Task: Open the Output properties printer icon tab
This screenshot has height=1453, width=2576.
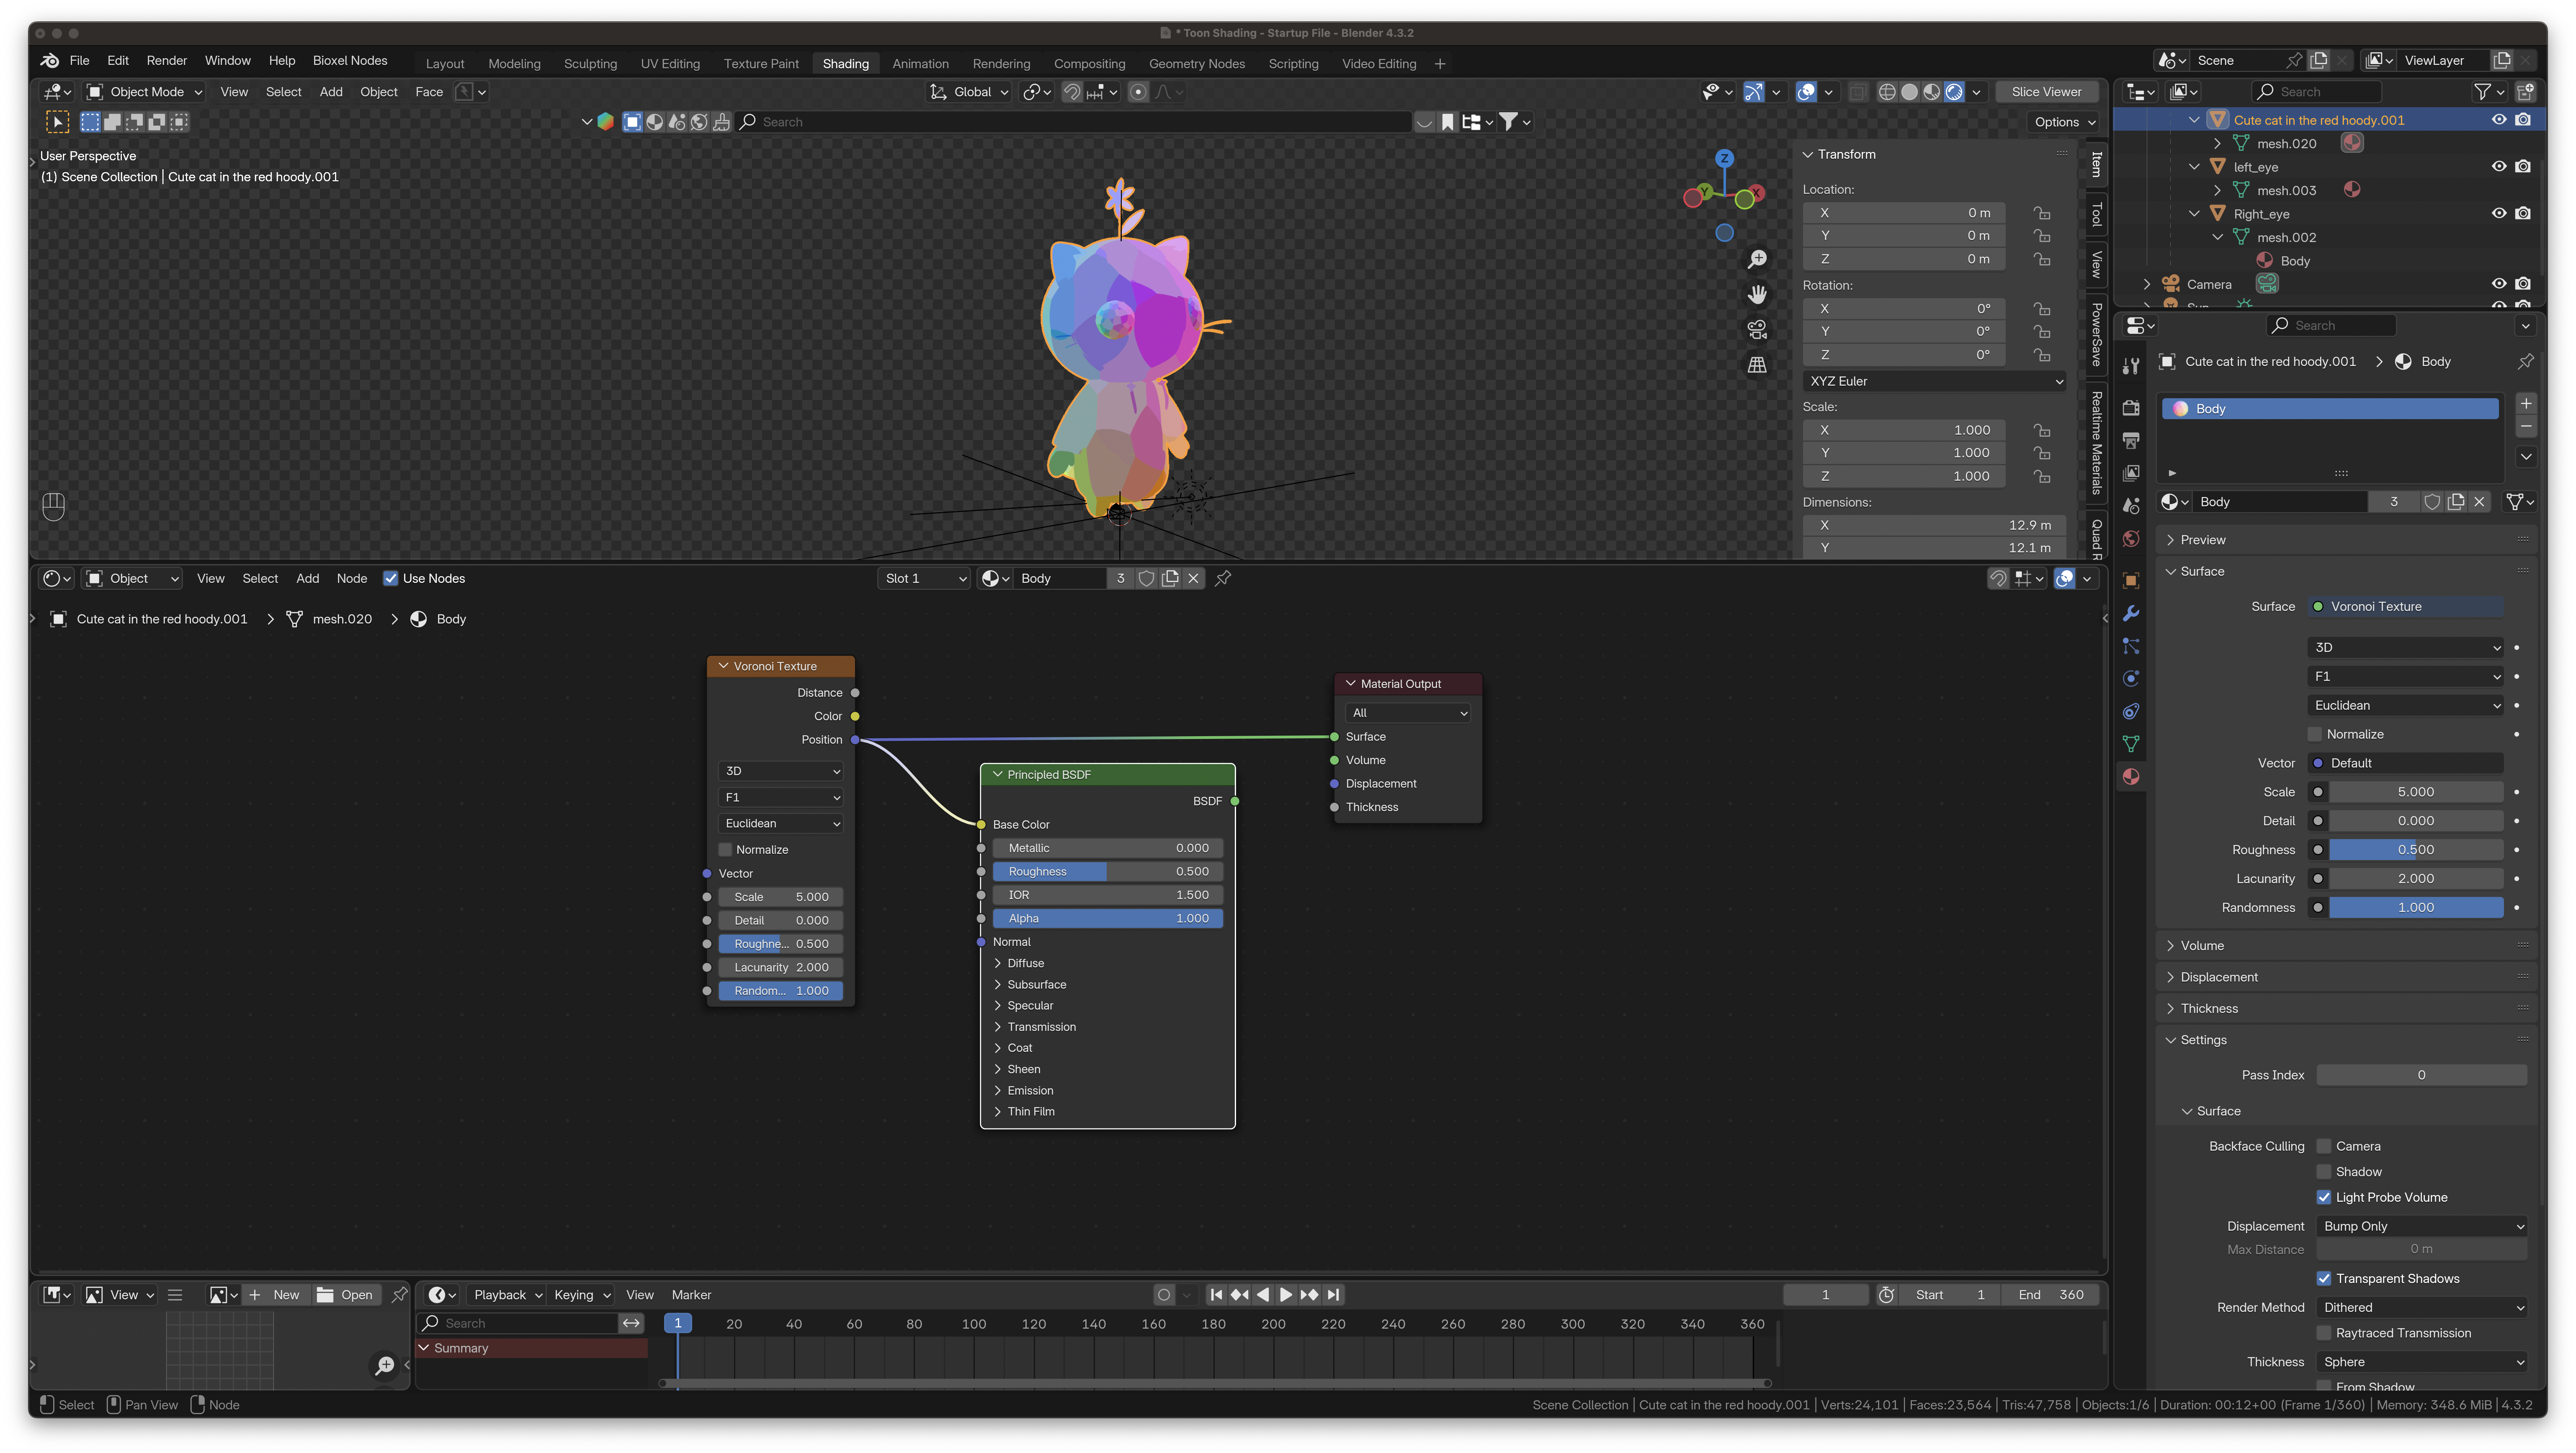Action: coord(2131,440)
